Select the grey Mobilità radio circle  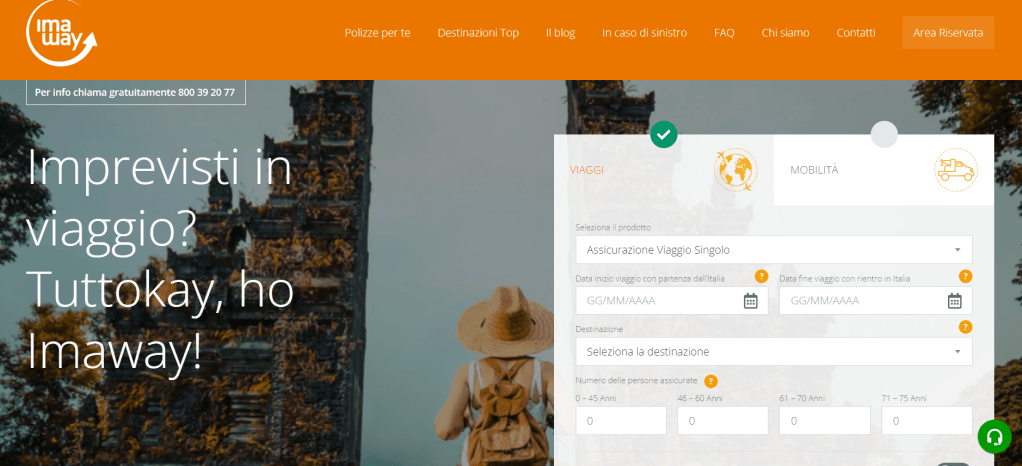pos(884,134)
